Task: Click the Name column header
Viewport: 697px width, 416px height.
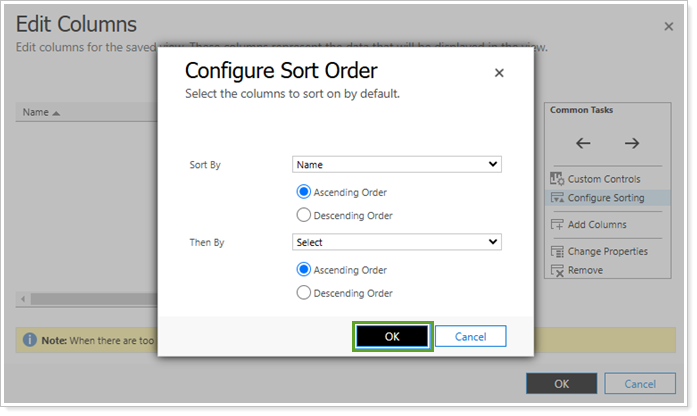Action: pyautogui.click(x=41, y=113)
